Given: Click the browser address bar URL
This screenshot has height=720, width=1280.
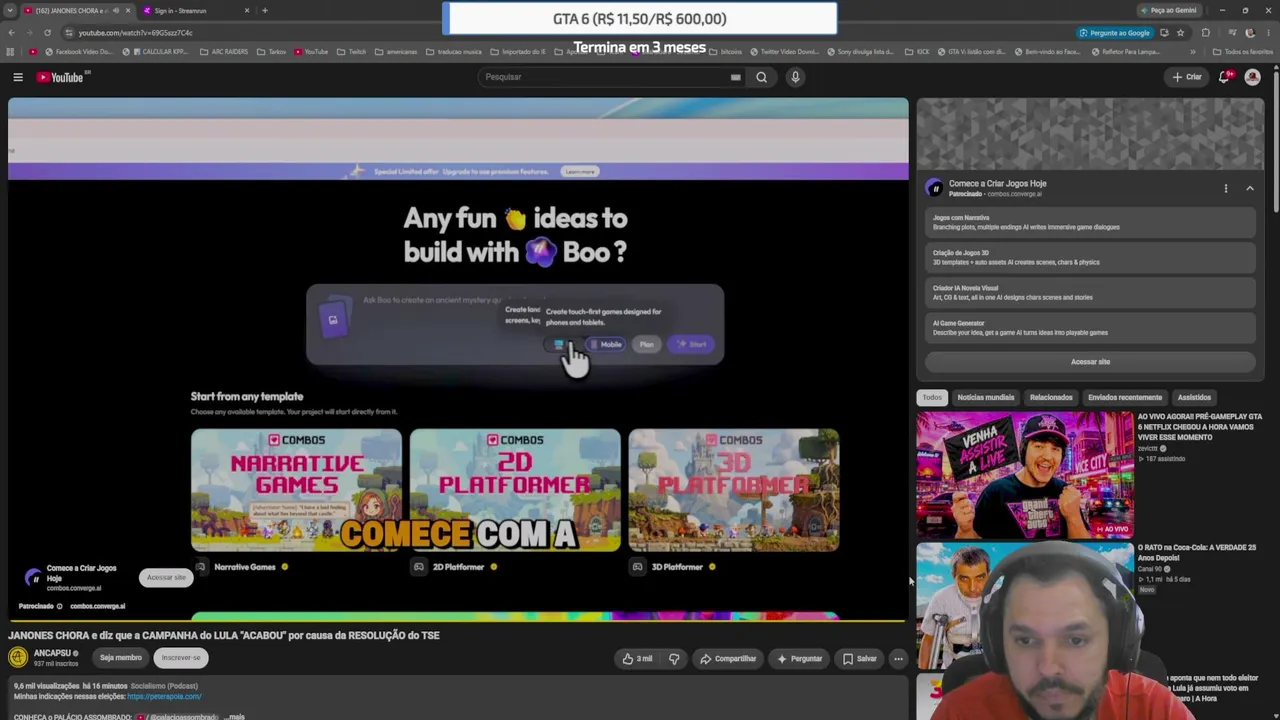Looking at the screenshot, I should [x=136, y=33].
